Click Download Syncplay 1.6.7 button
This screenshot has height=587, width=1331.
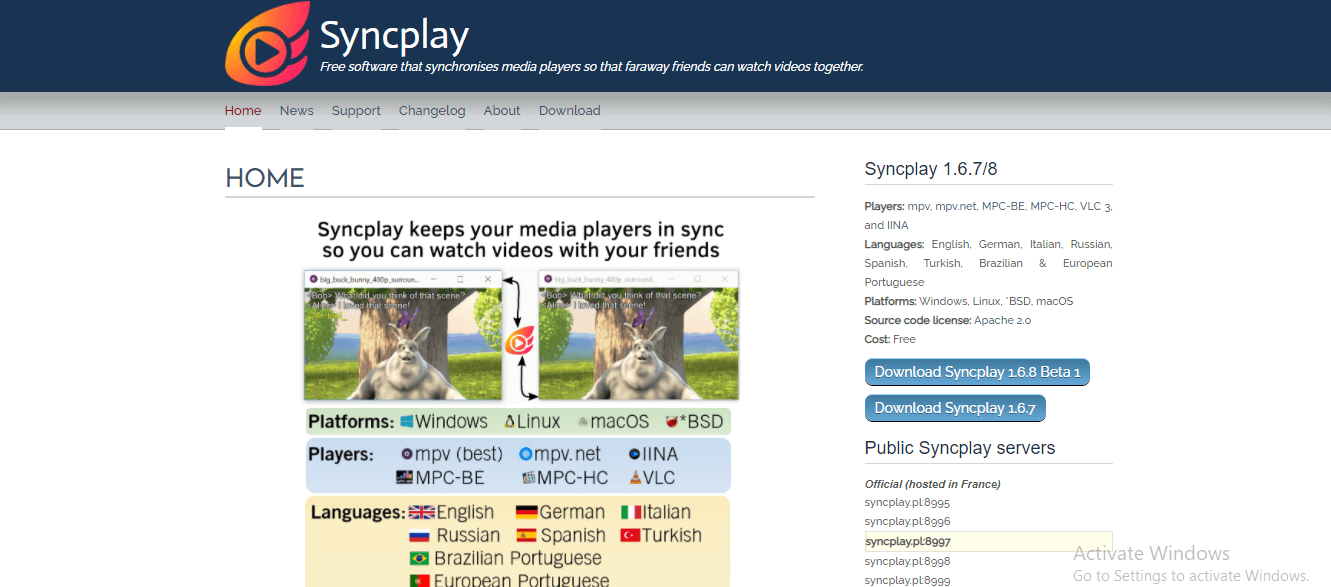[955, 408]
